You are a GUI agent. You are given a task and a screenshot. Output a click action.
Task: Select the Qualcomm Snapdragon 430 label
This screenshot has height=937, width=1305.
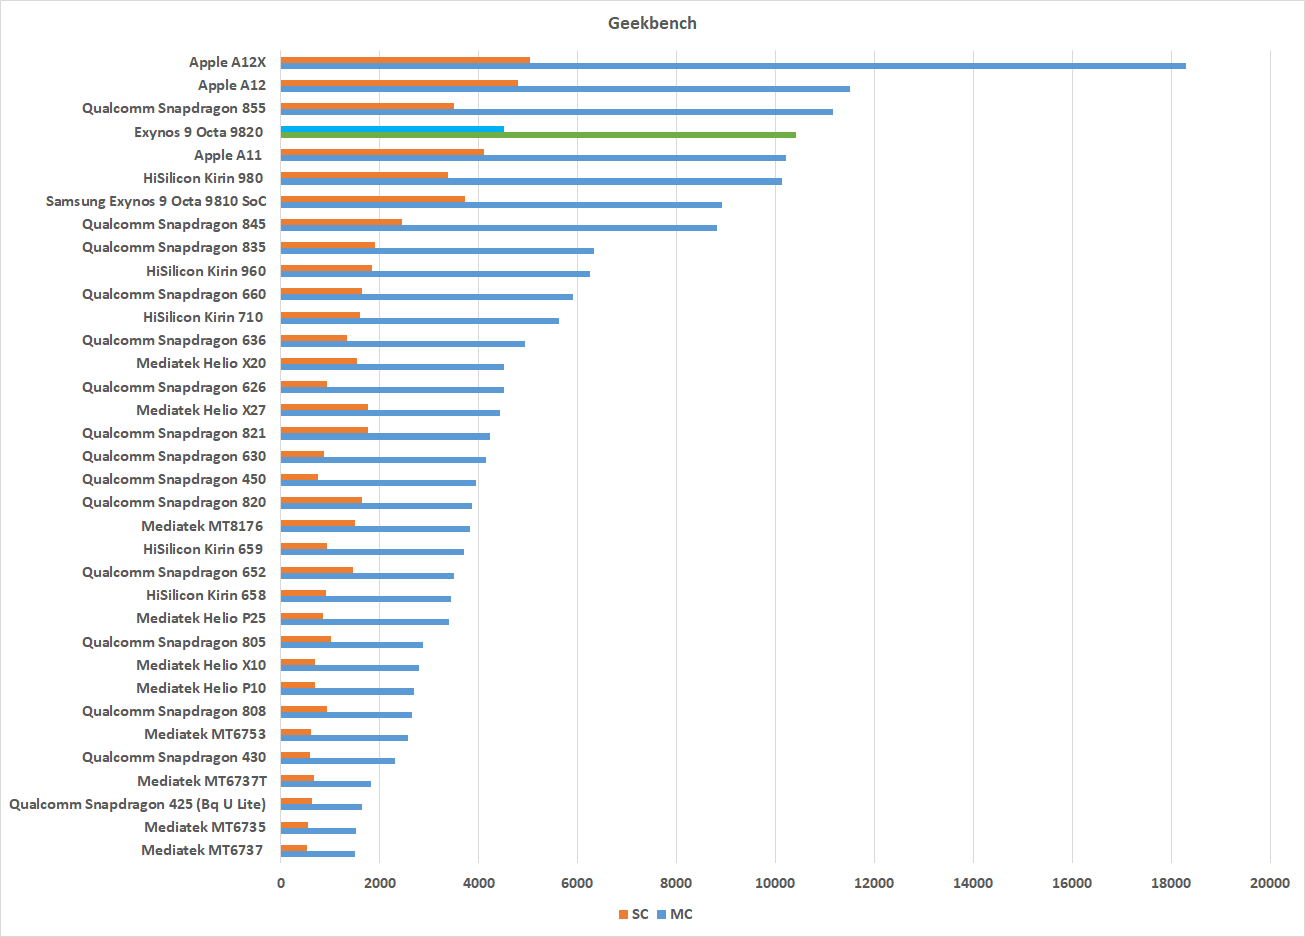click(x=174, y=757)
